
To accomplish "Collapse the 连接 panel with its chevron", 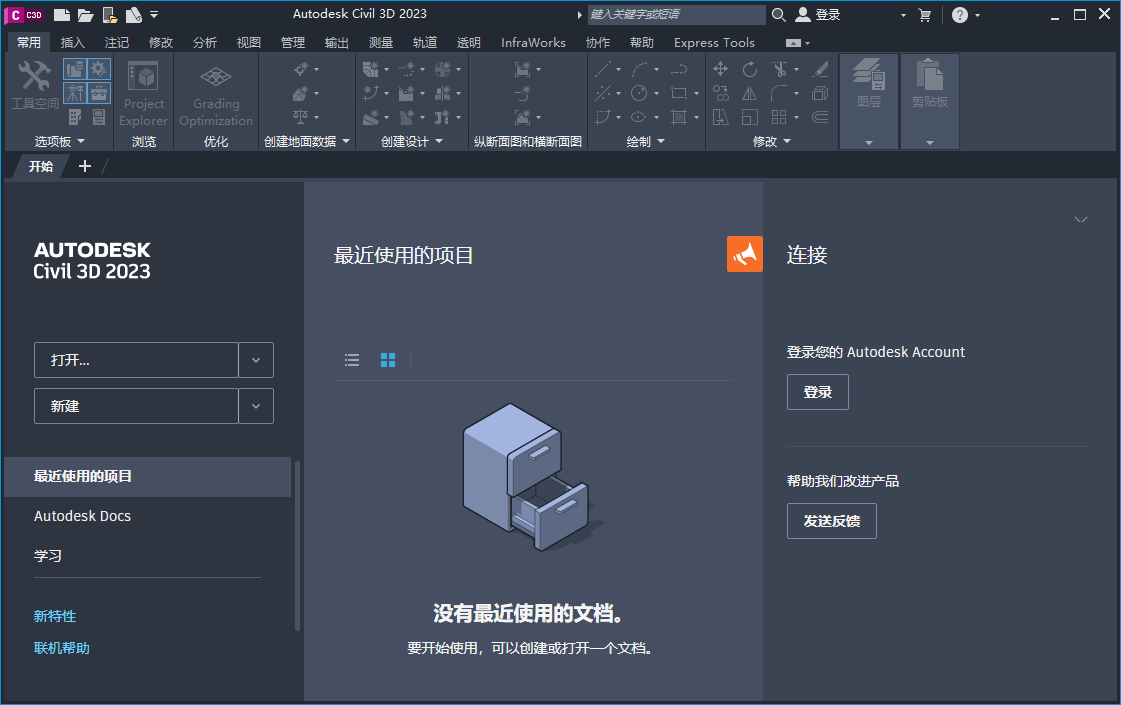I will [x=1081, y=219].
